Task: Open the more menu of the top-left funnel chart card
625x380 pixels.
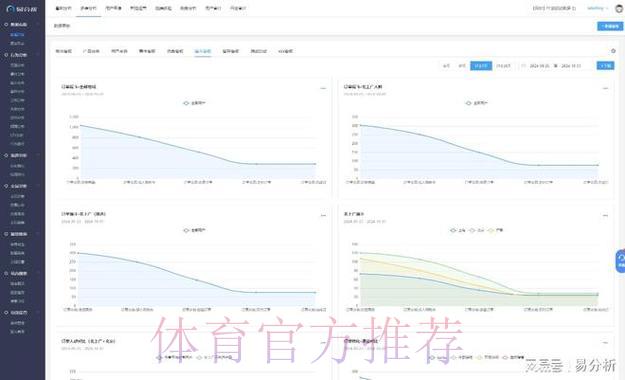Action: (323, 88)
